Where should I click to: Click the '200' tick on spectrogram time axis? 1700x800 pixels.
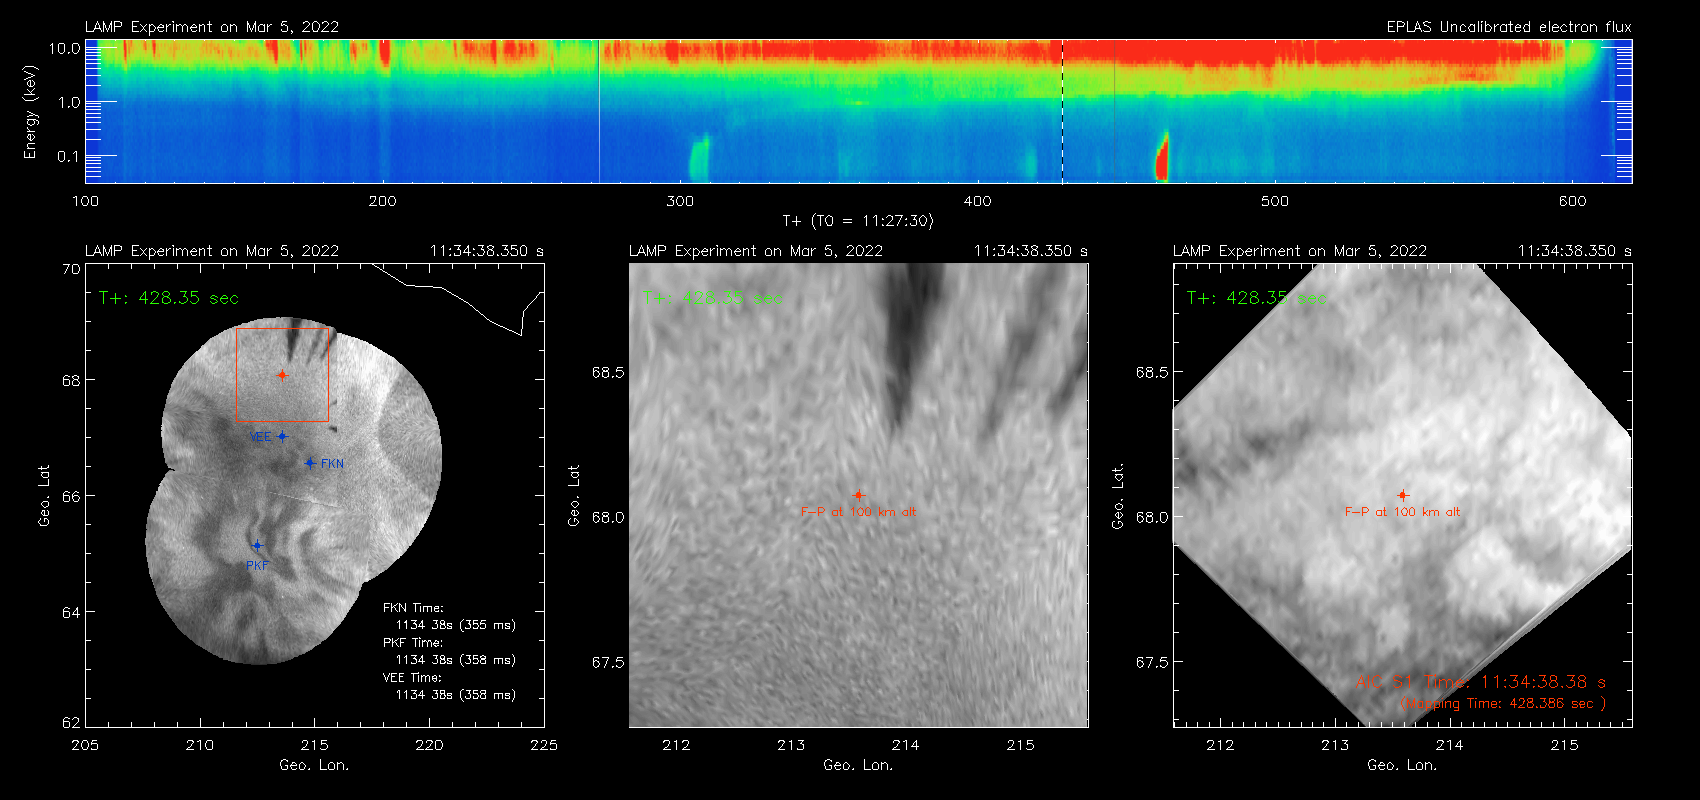[x=383, y=201]
